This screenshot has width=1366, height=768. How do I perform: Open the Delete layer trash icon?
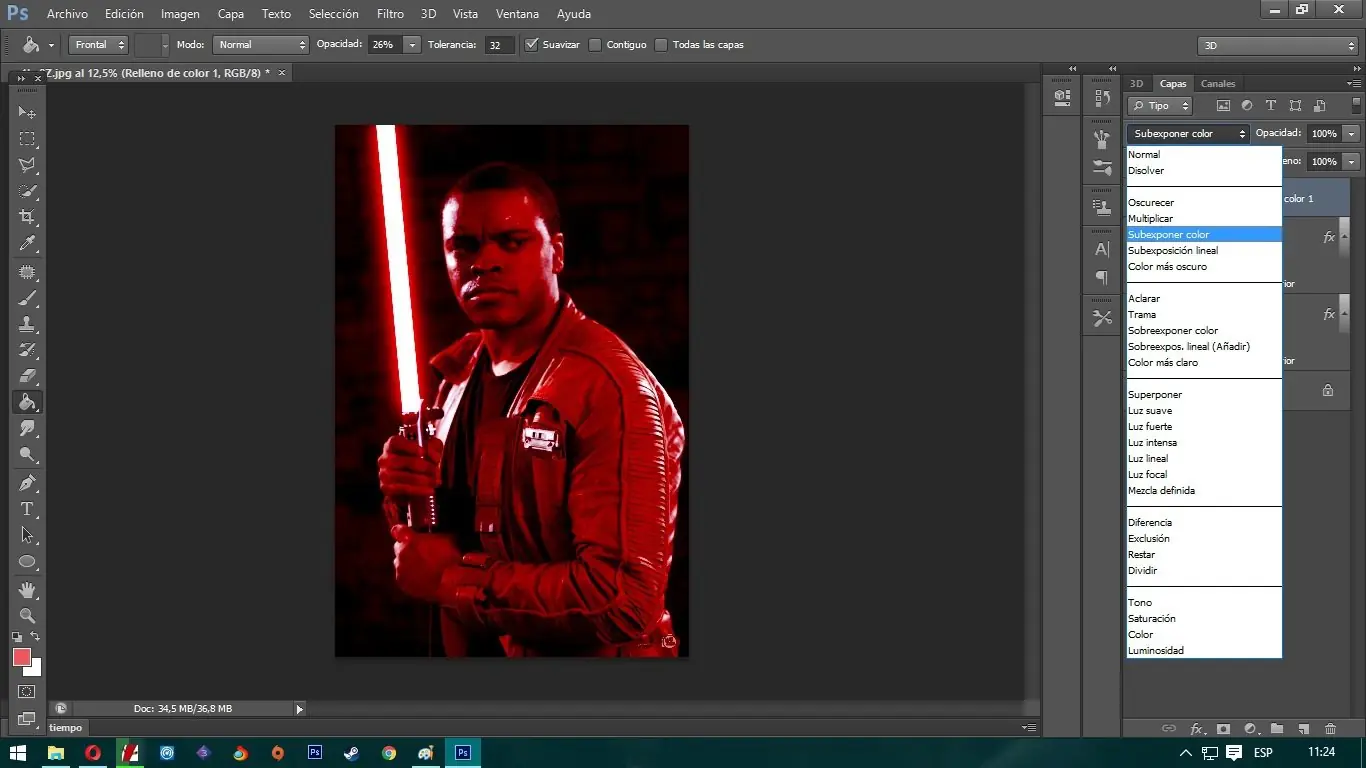(x=1330, y=729)
